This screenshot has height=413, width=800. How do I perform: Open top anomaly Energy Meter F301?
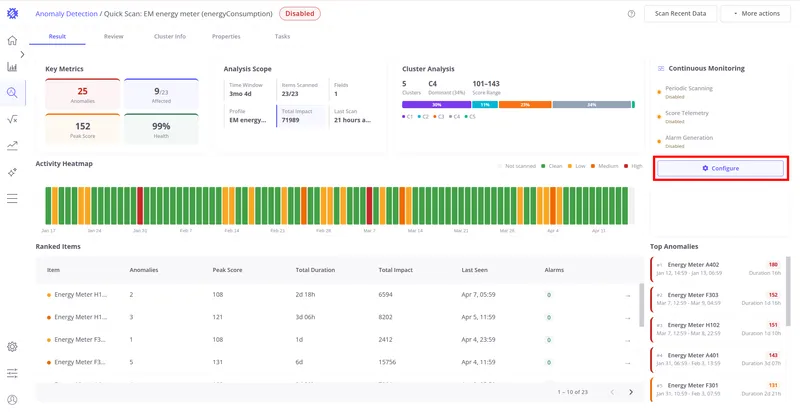click(x=716, y=390)
